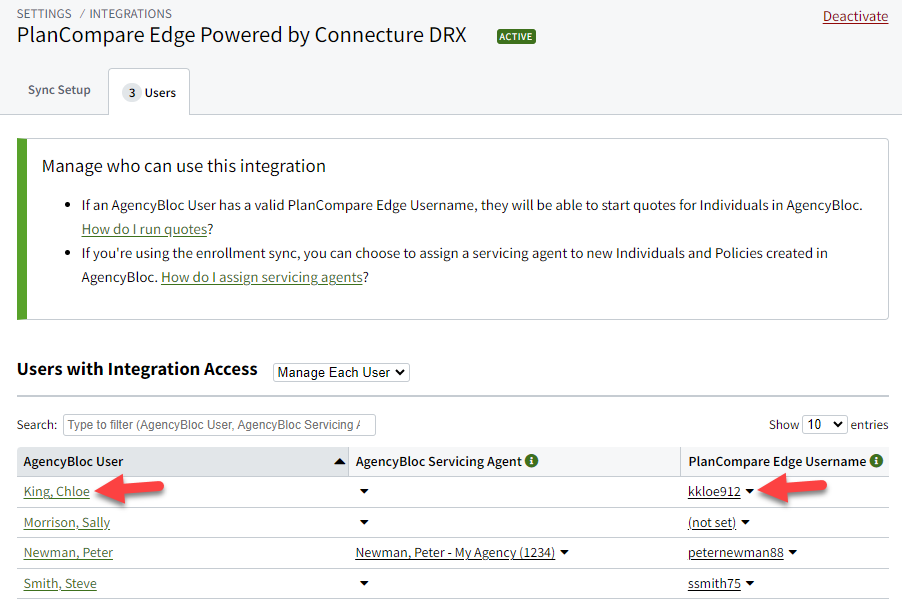Click the PlanCompare Edge Username column header

(785, 461)
